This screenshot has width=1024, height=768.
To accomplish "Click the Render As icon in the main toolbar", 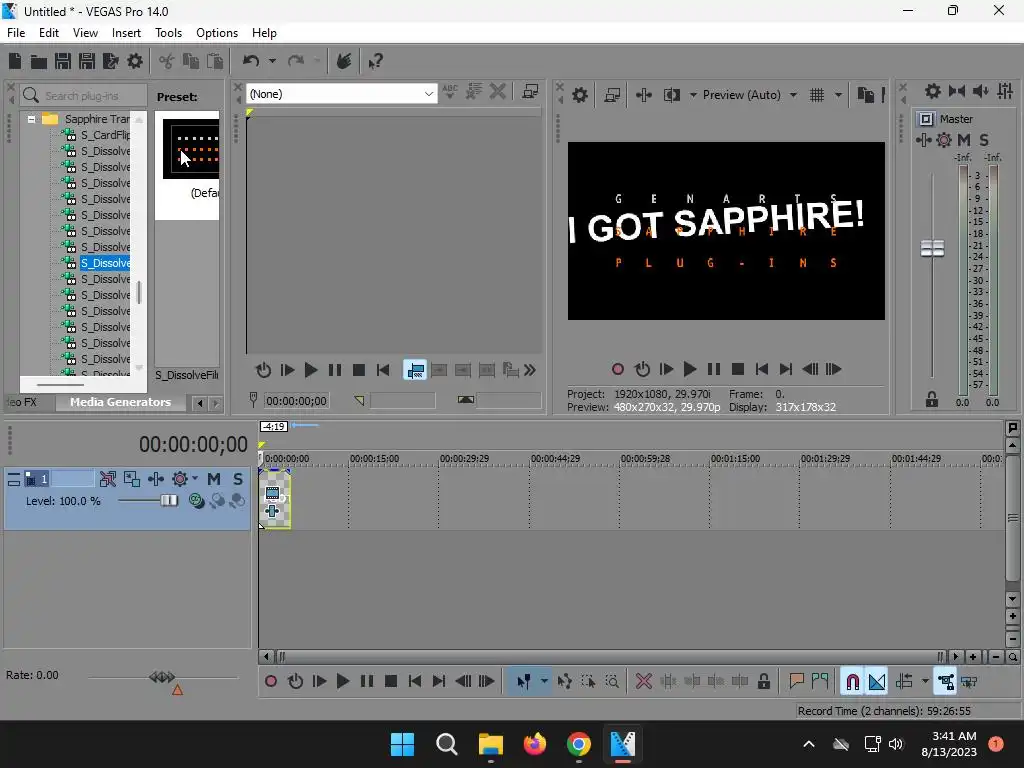I will [x=111, y=61].
